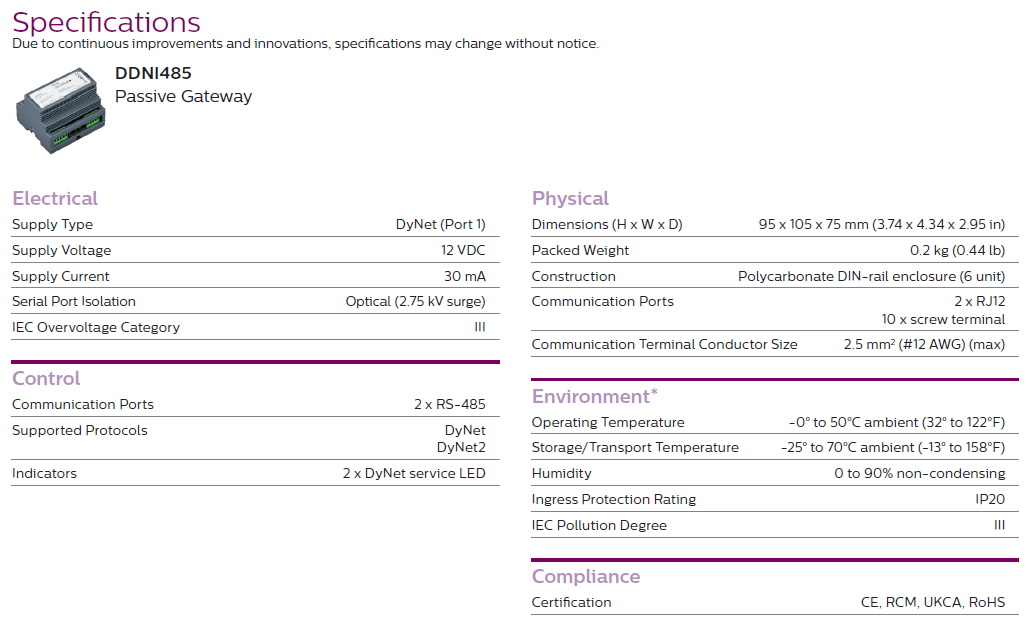1029x621 pixels.
Task: Click the Control section heading
Action: 46,378
